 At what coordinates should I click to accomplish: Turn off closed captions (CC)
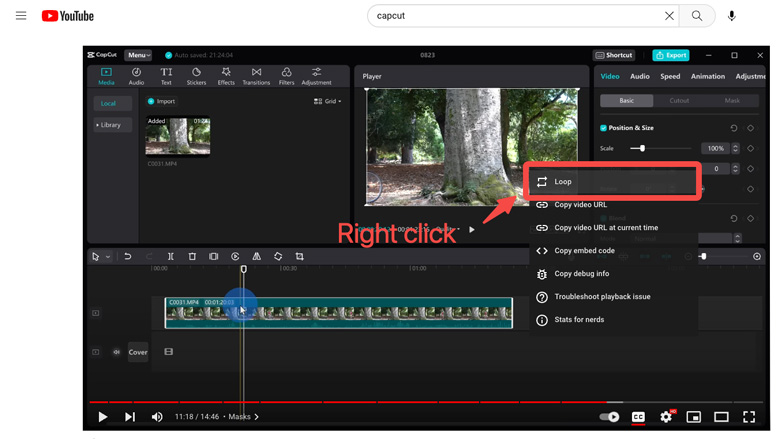[638, 417]
